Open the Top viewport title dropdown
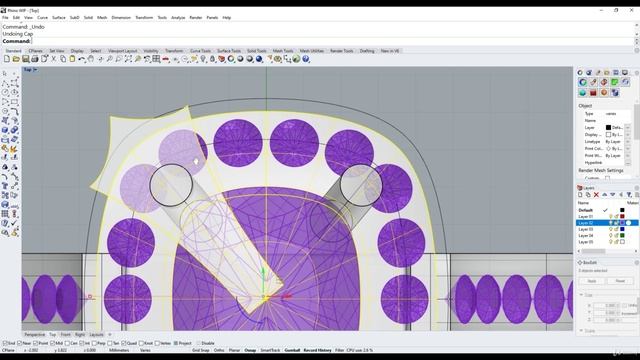The width and height of the screenshot is (640, 360). point(35,70)
